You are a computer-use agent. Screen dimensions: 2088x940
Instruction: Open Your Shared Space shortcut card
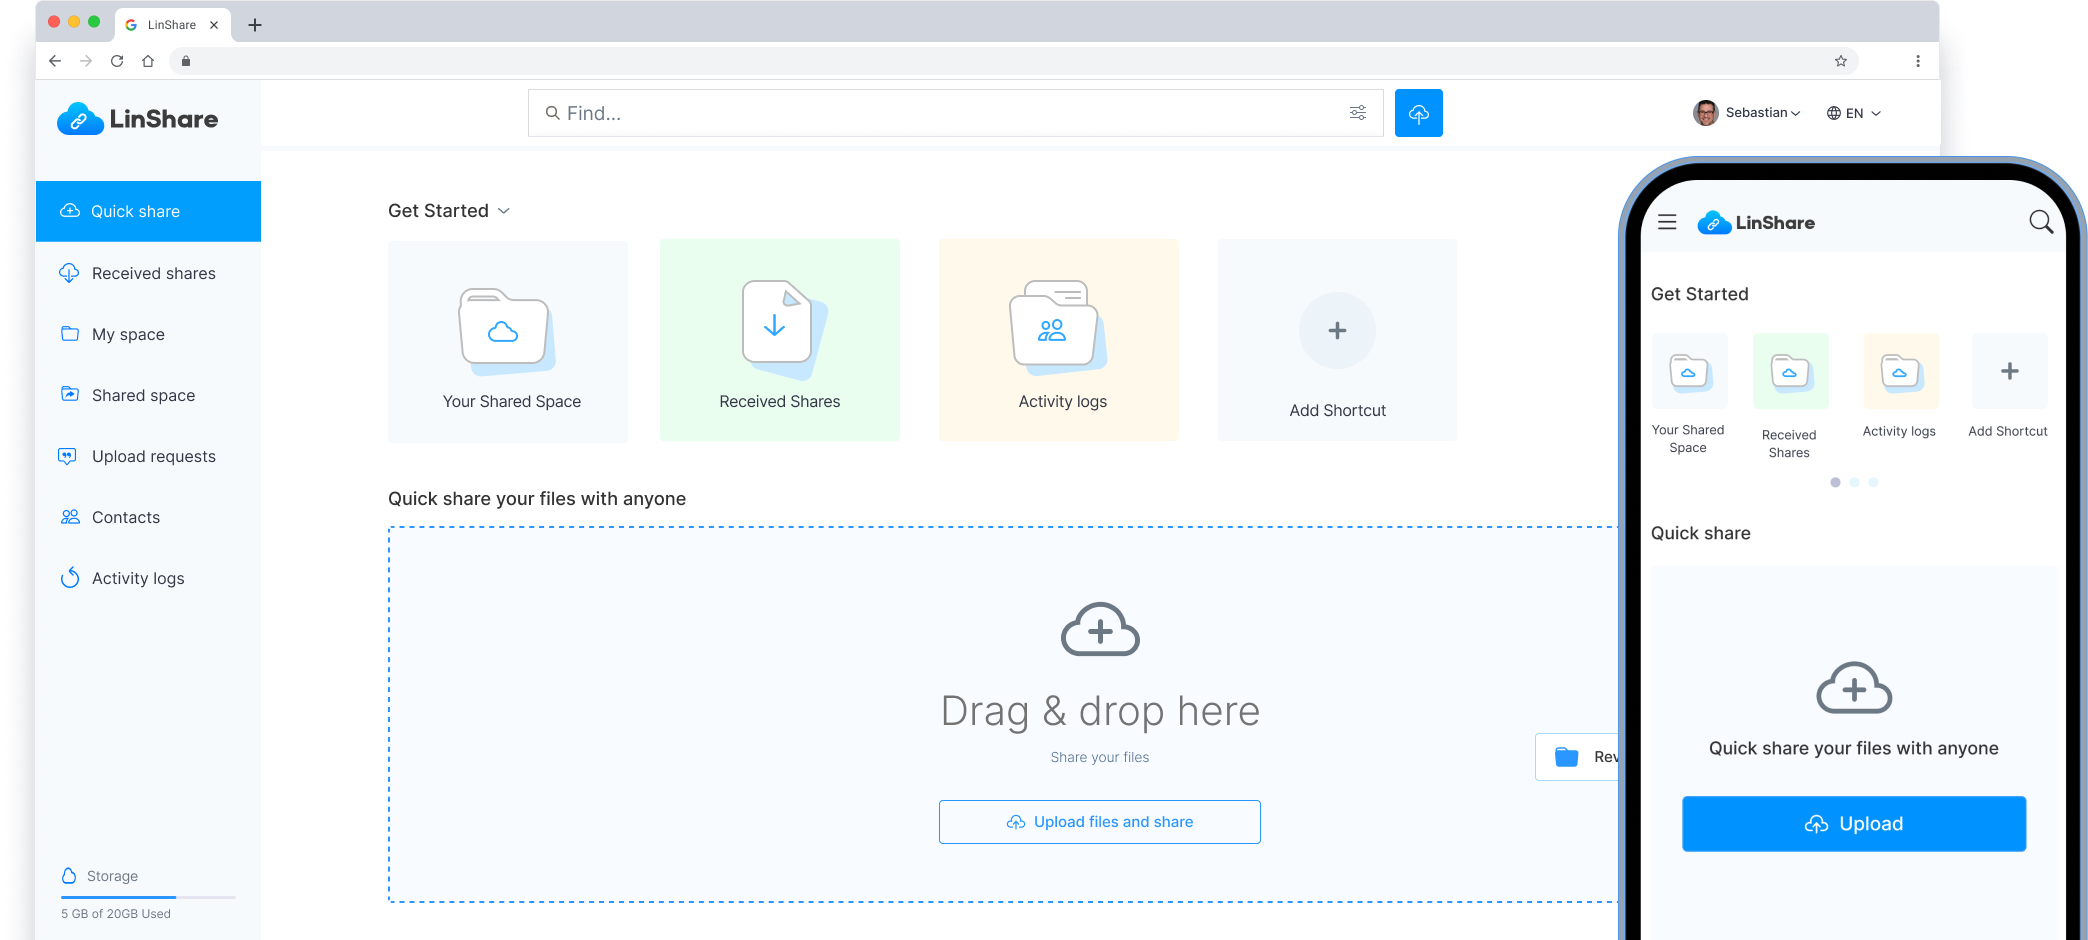pyautogui.click(x=508, y=341)
